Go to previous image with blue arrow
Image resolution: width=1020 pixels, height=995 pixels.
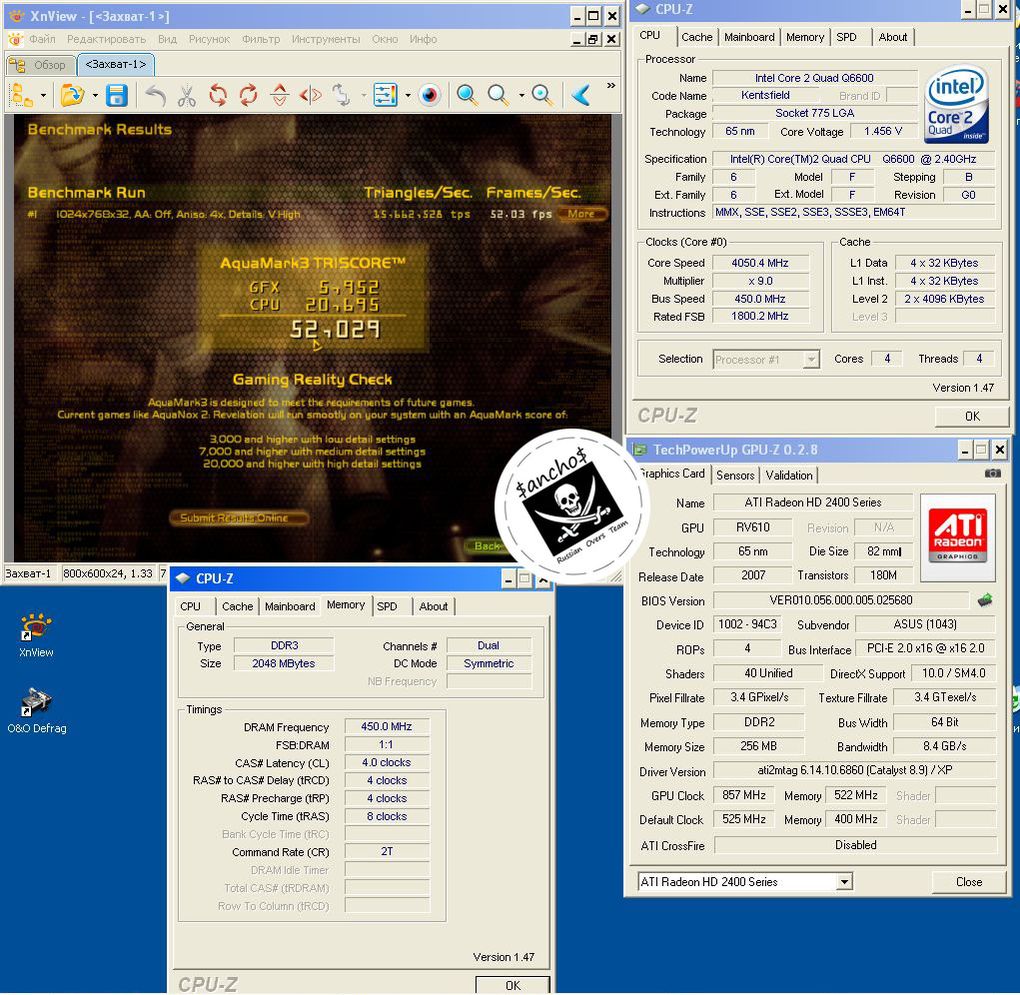pyautogui.click(x=581, y=96)
